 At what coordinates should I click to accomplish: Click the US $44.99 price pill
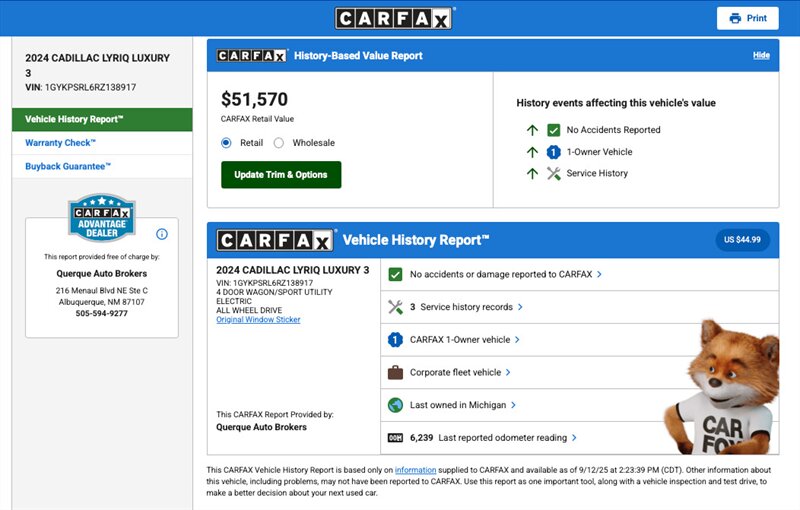coord(742,240)
